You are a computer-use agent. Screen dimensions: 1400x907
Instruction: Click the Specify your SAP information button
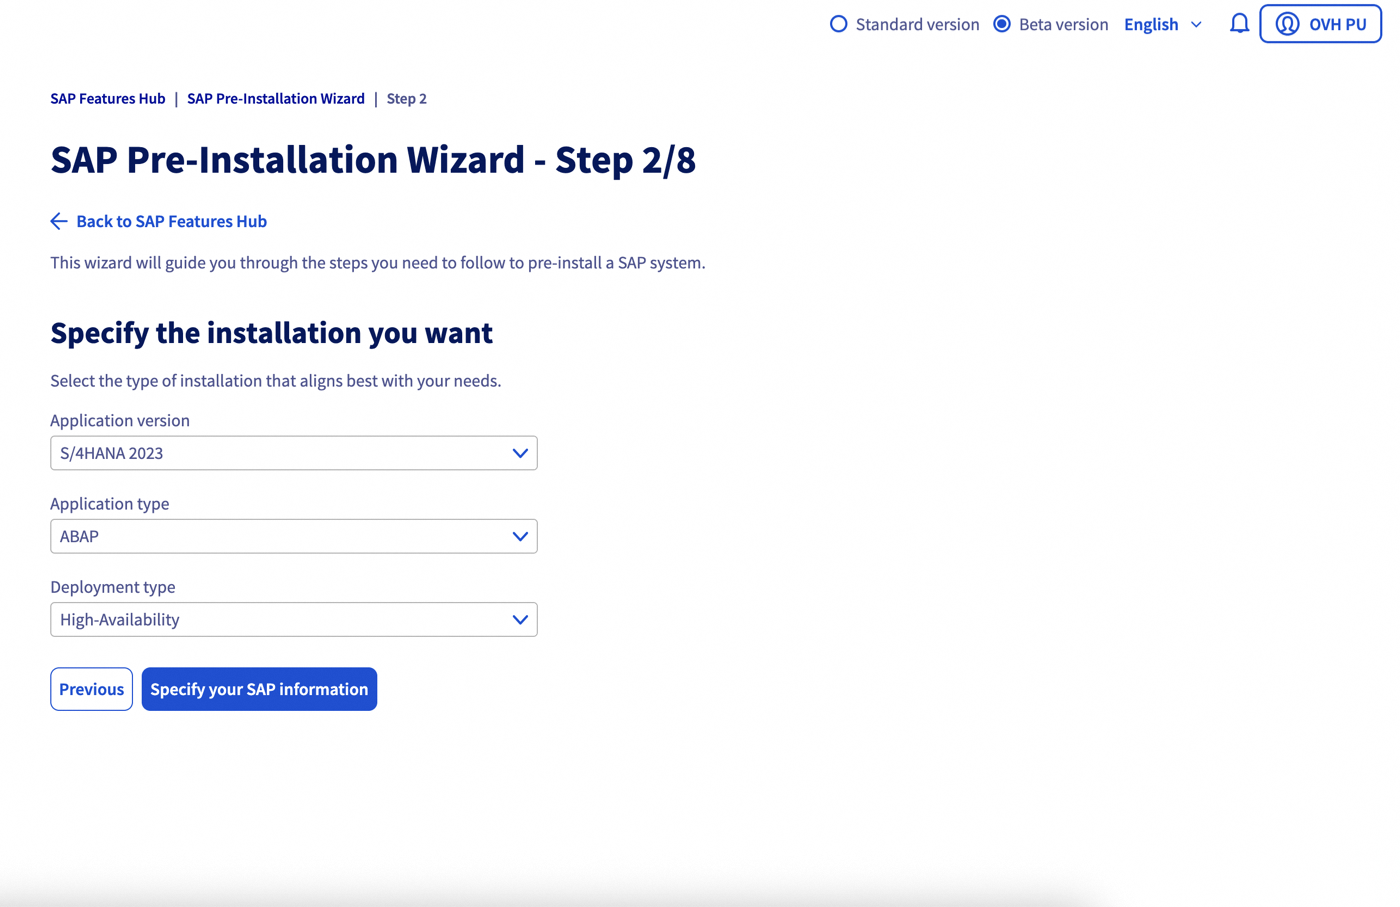(x=259, y=689)
